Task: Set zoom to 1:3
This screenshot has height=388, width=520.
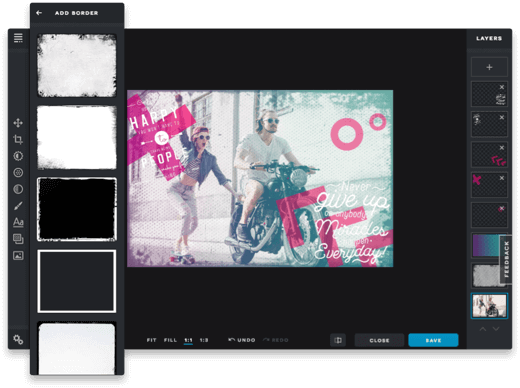Action: [204, 340]
